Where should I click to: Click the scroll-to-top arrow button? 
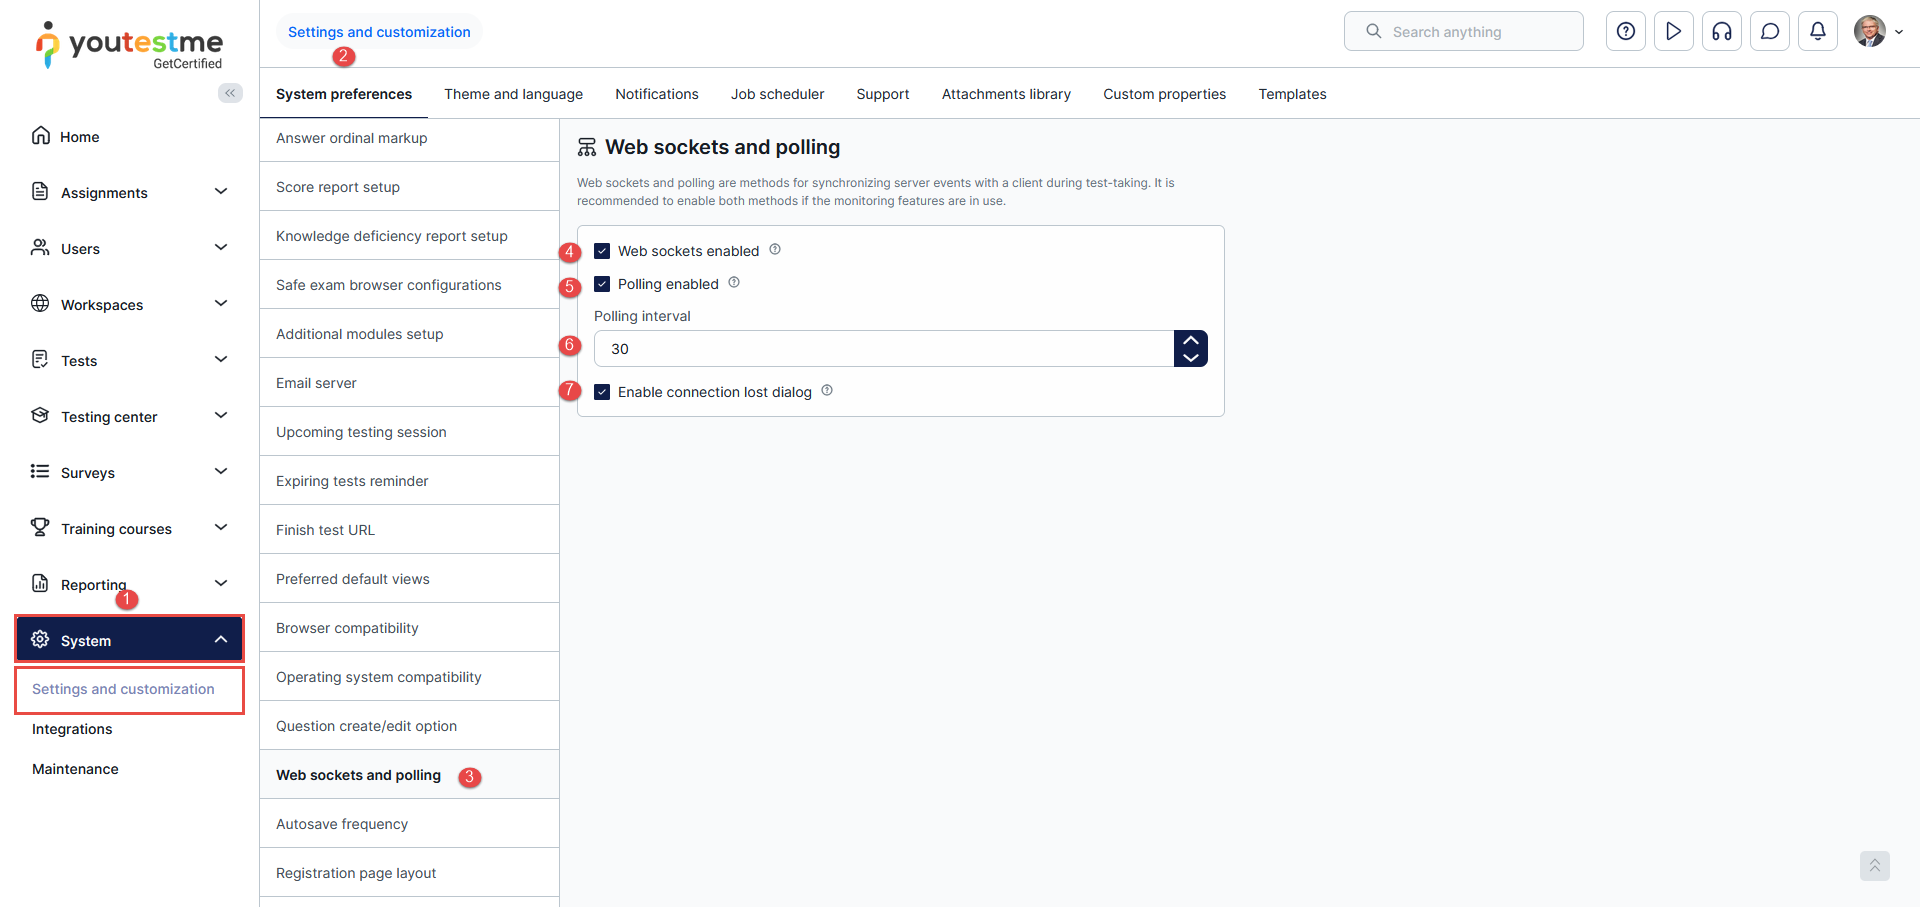(x=1875, y=865)
